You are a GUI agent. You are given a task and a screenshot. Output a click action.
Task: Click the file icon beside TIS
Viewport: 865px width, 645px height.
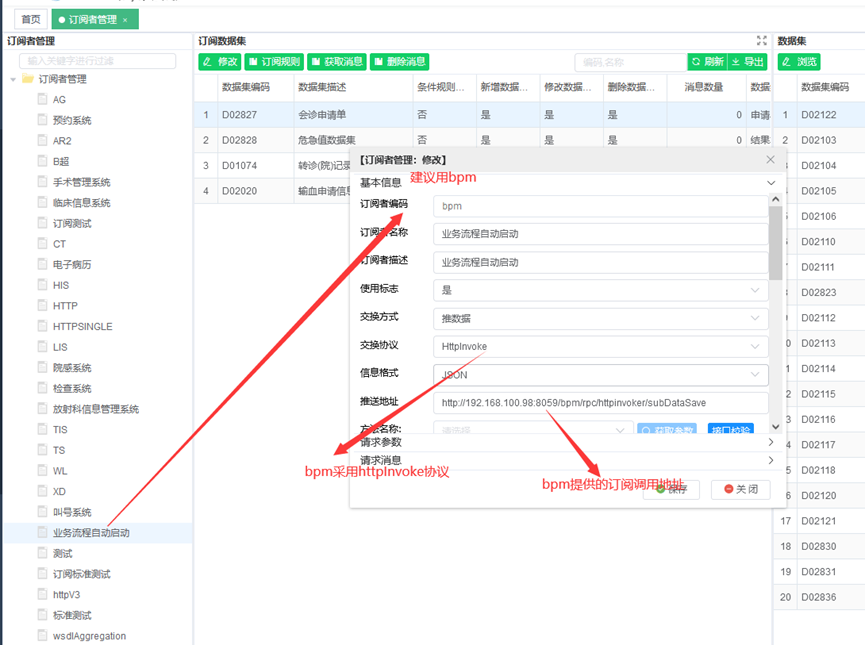pos(42,429)
